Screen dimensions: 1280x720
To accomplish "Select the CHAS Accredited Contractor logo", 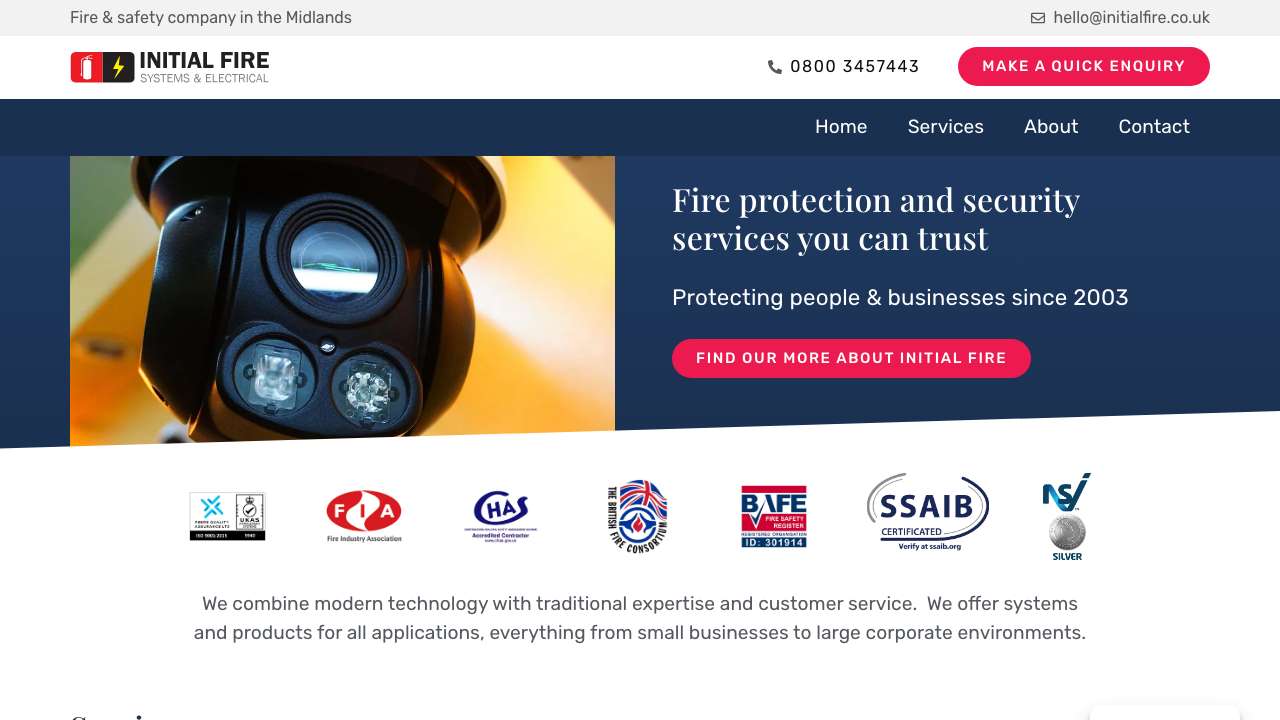I will [x=501, y=516].
